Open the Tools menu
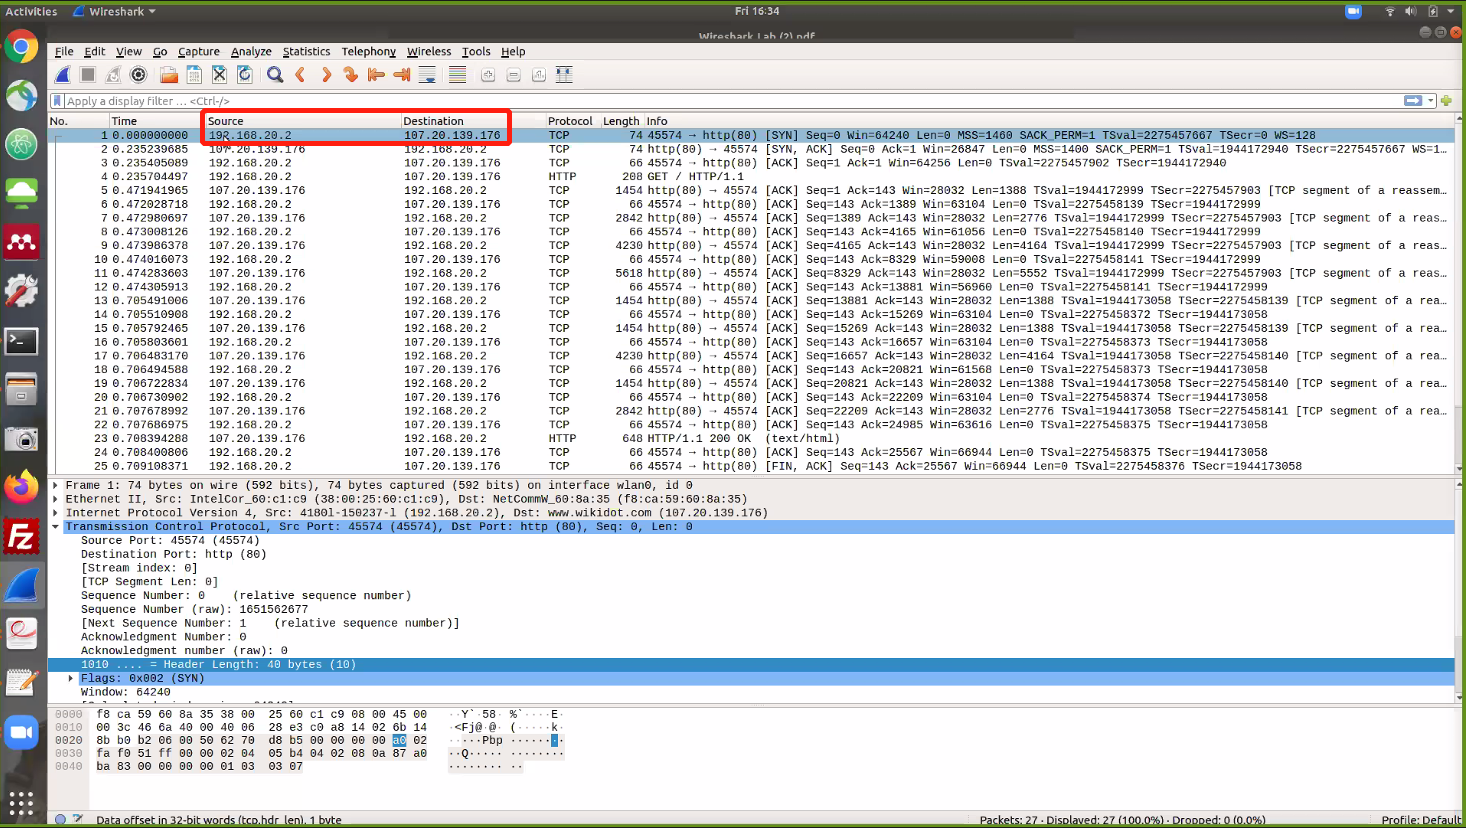1466x828 pixels. 476,52
